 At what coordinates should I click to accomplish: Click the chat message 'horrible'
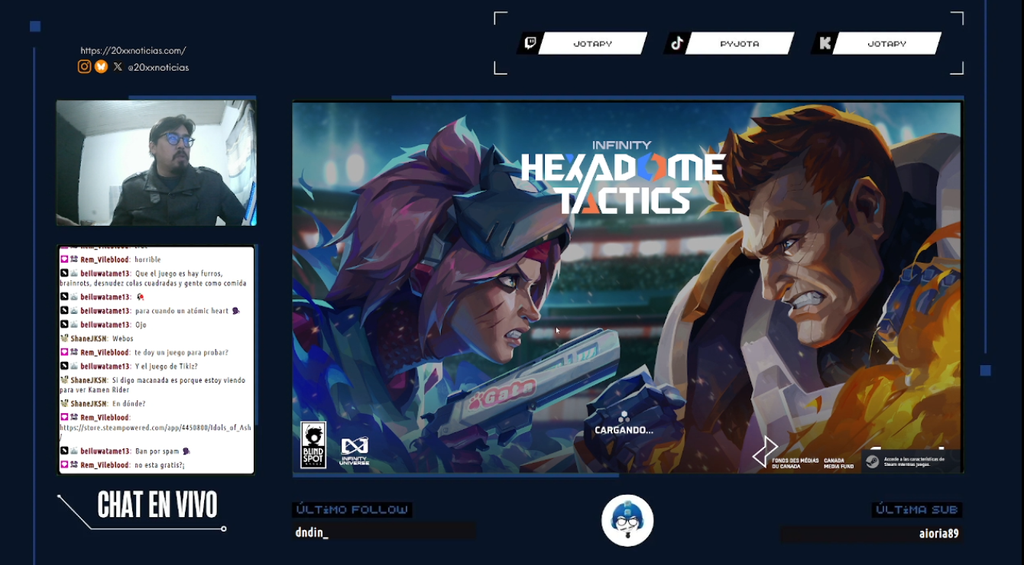[x=148, y=259]
